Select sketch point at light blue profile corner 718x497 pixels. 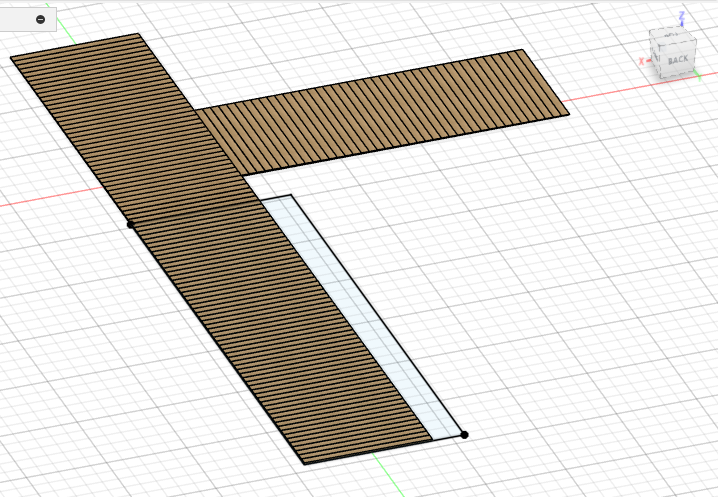pos(464,435)
